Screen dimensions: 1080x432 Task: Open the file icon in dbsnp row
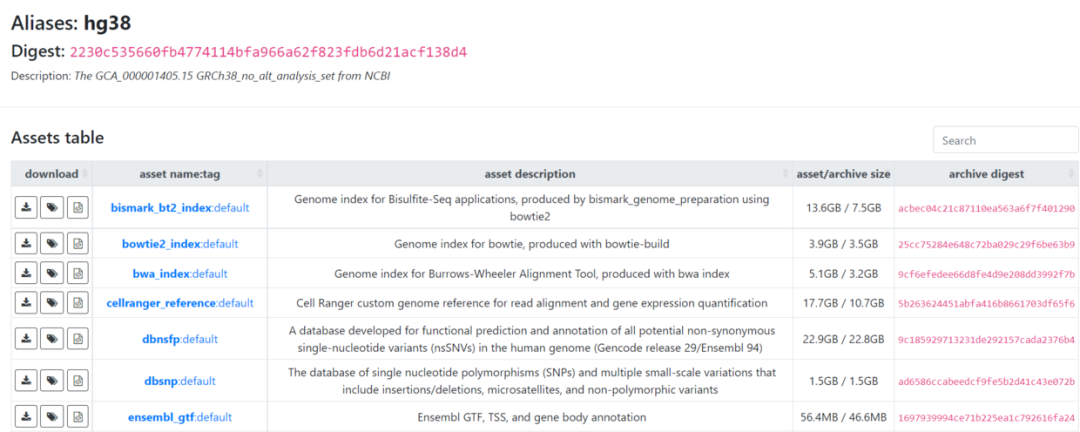(x=78, y=381)
